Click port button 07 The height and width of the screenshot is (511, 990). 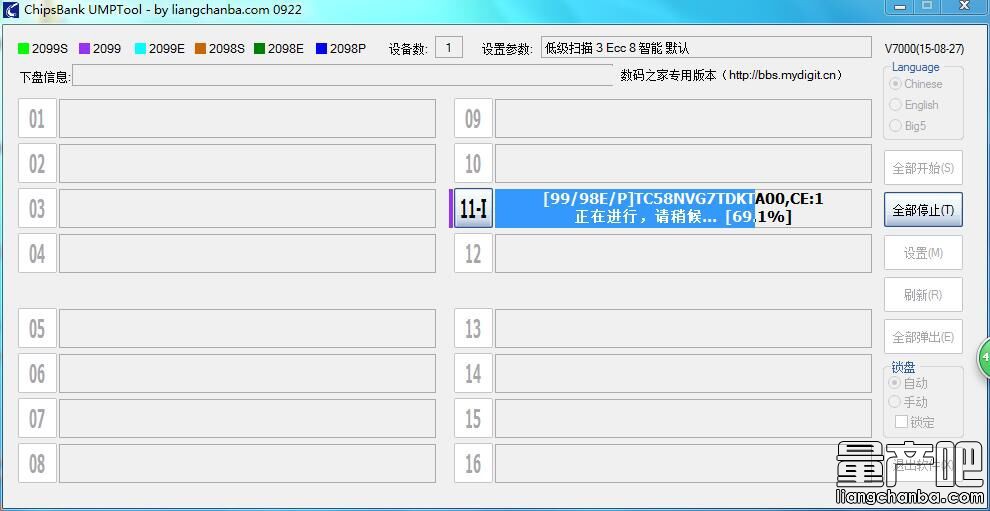point(37,418)
